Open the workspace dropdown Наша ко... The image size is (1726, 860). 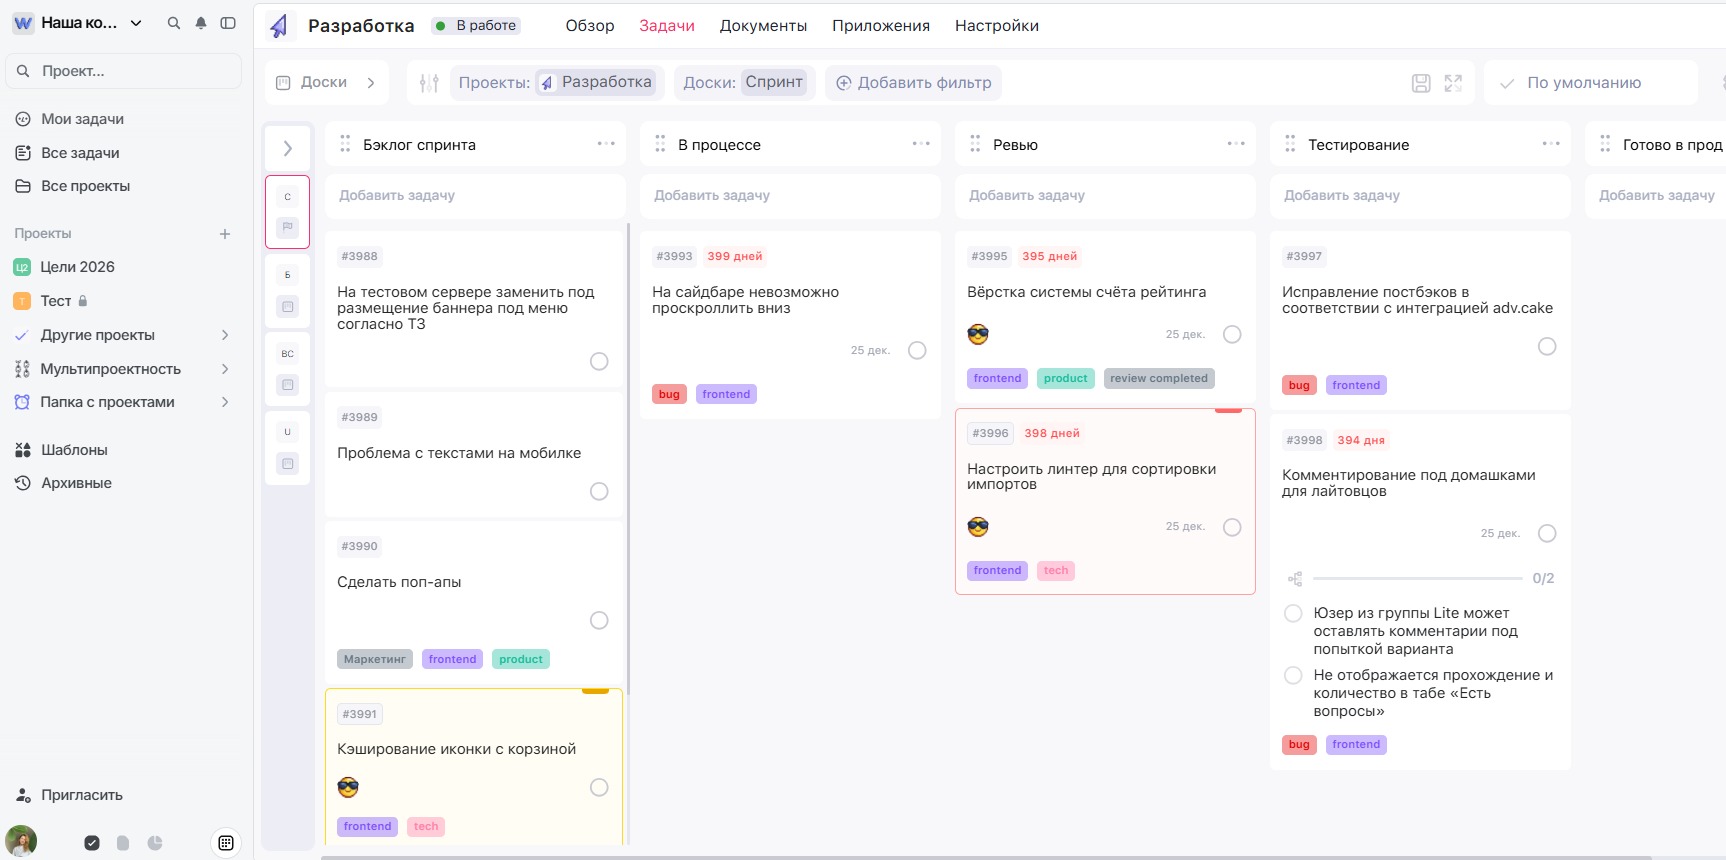79,23
